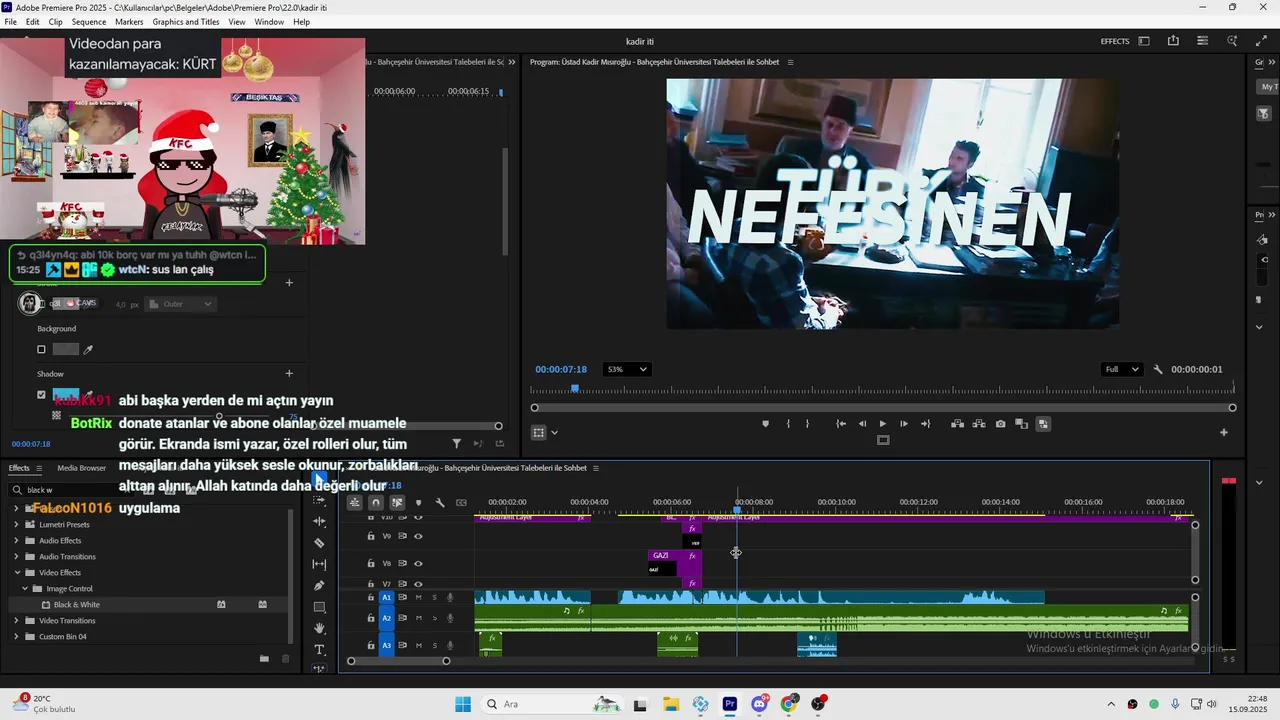1280x720 pixels.
Task: Toggle the lock on track V8
Action: (x=371, y=563)
